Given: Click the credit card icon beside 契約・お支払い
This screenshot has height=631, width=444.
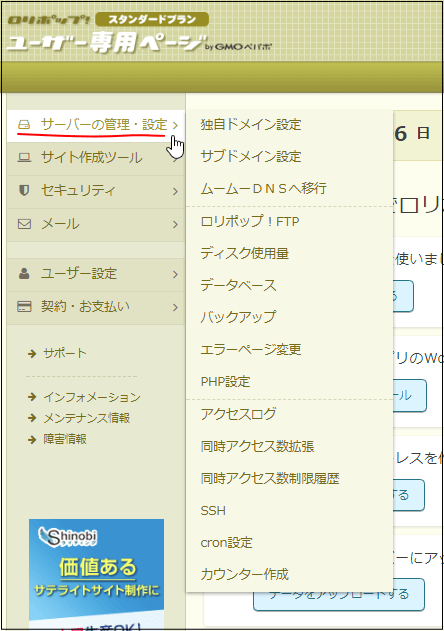Looking at the screenshot, I should (24, 307).
